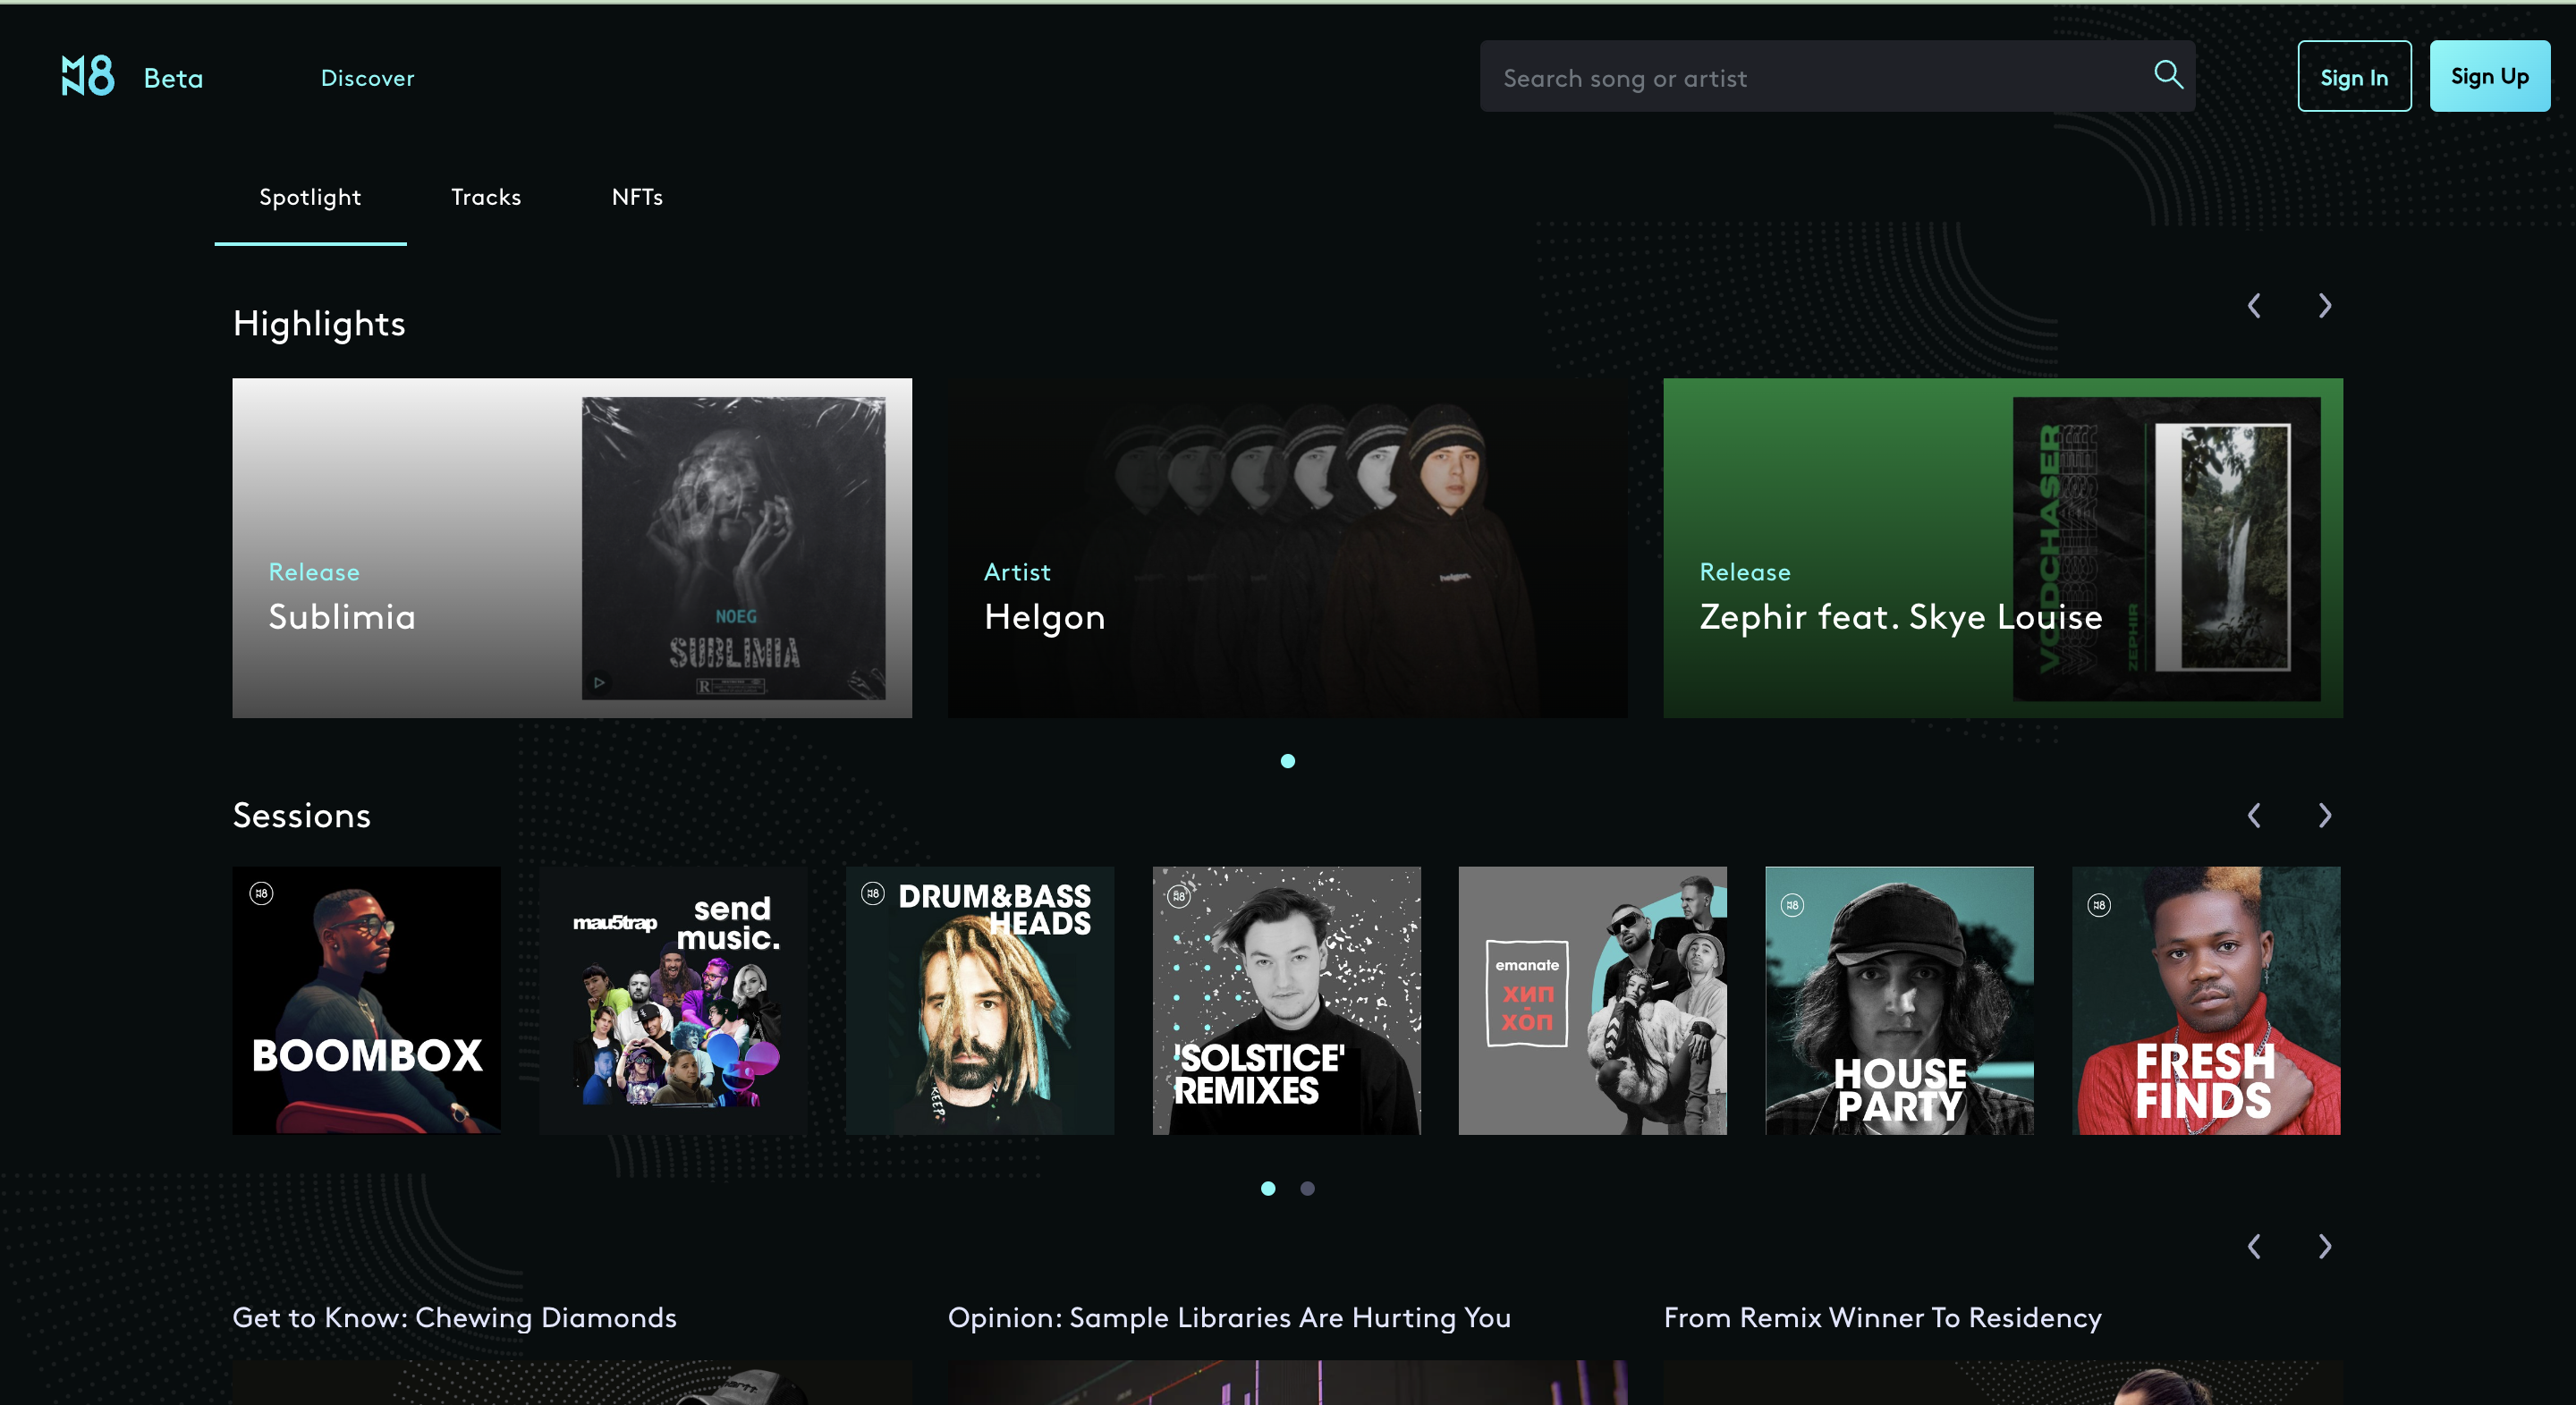2576x1405 pixels.
Task: Open the House Party session
Action: pos(1899,1000)
